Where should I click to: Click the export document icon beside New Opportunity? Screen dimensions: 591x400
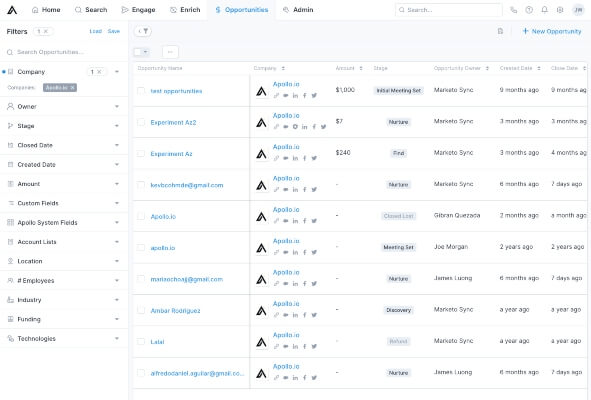(x=500, y=31)
